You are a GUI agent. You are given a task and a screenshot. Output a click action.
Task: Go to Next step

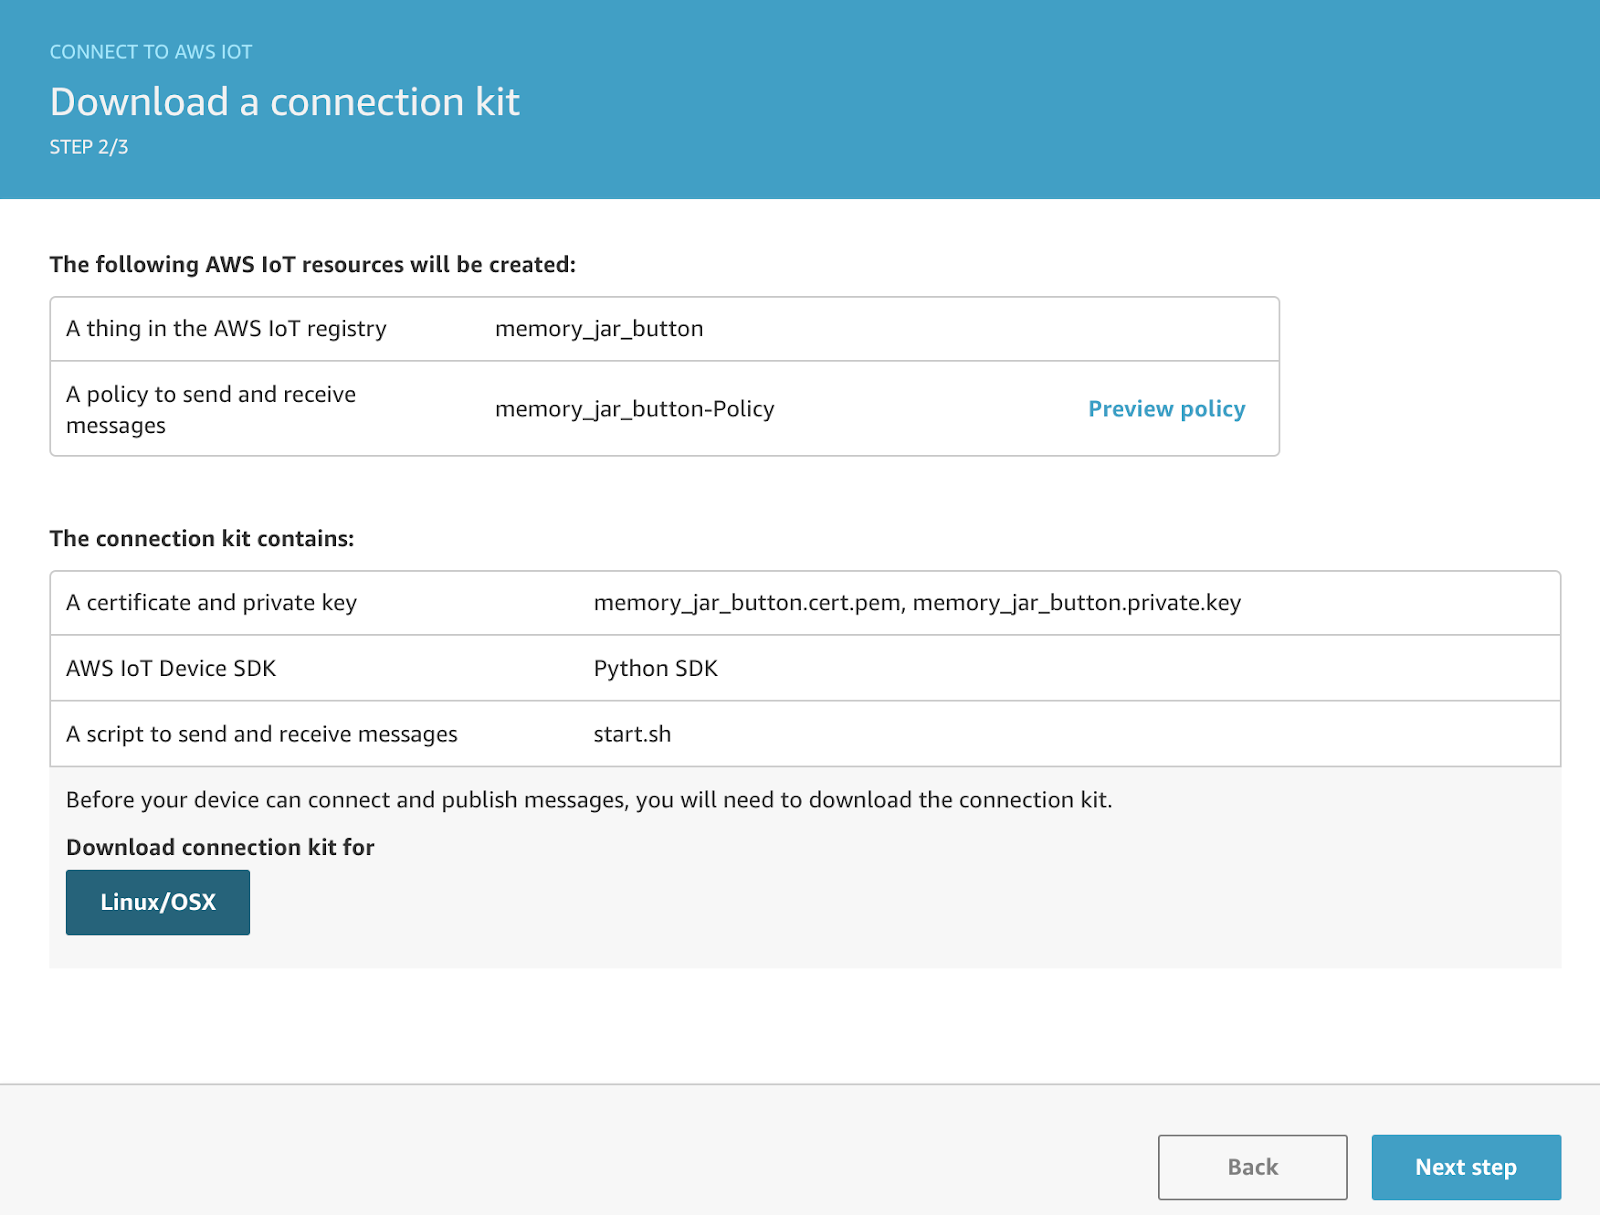coord(1466,1167)
